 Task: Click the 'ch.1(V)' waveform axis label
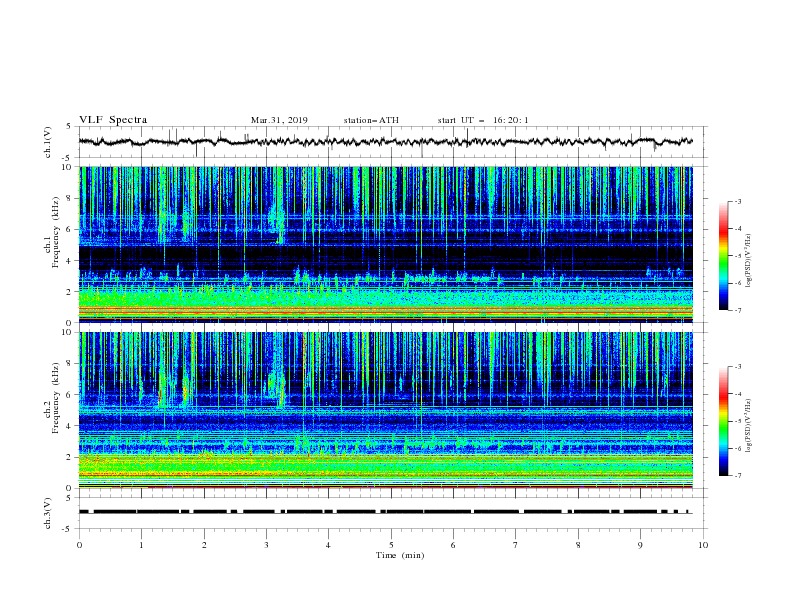pos(48,142)
